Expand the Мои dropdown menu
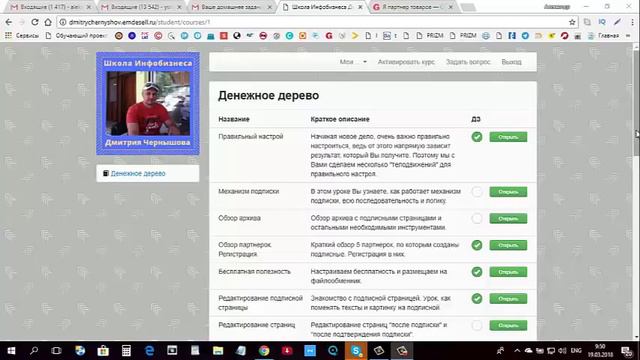 click(x=353, y=62)
